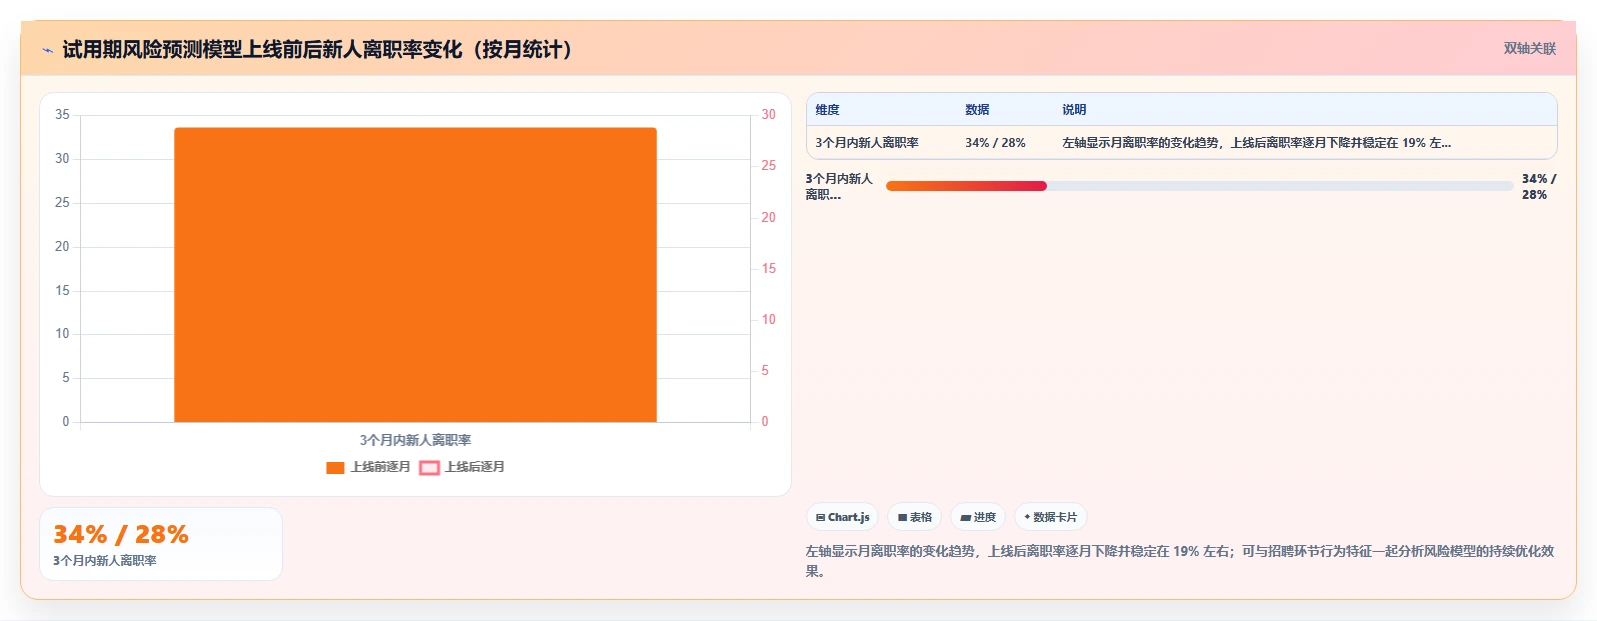Screen dimensions: 1597x621
Task: Select the 数据卡片 tag
Action: 1050,517
